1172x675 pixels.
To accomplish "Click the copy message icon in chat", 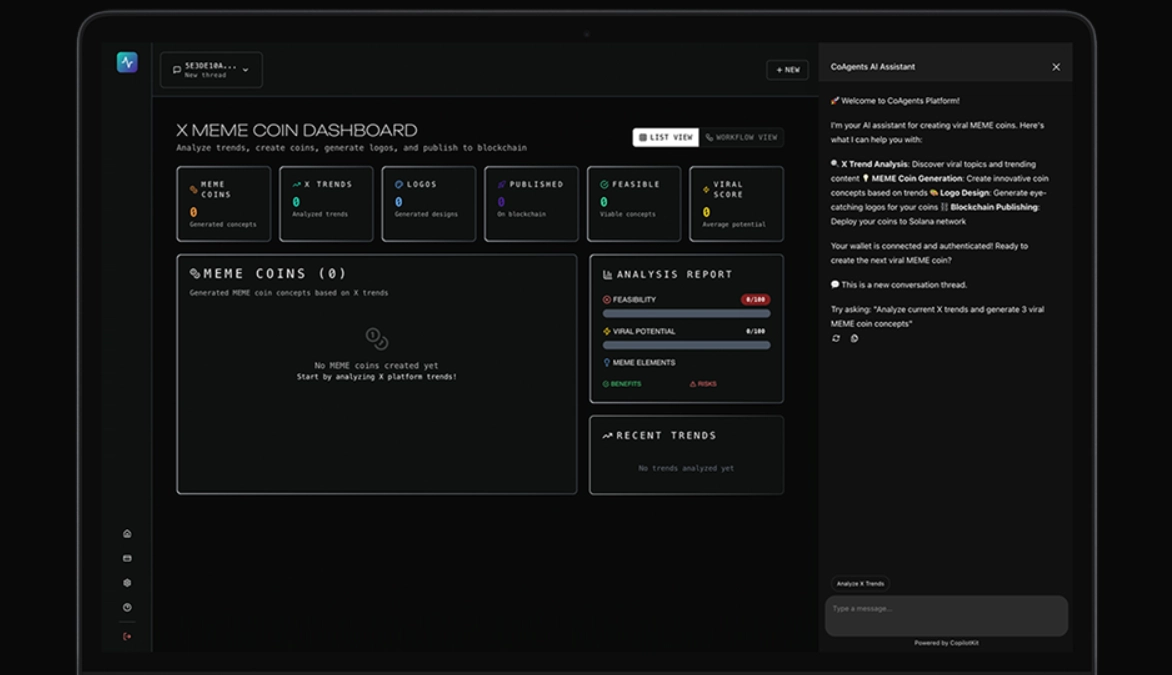I will (854, 339).
